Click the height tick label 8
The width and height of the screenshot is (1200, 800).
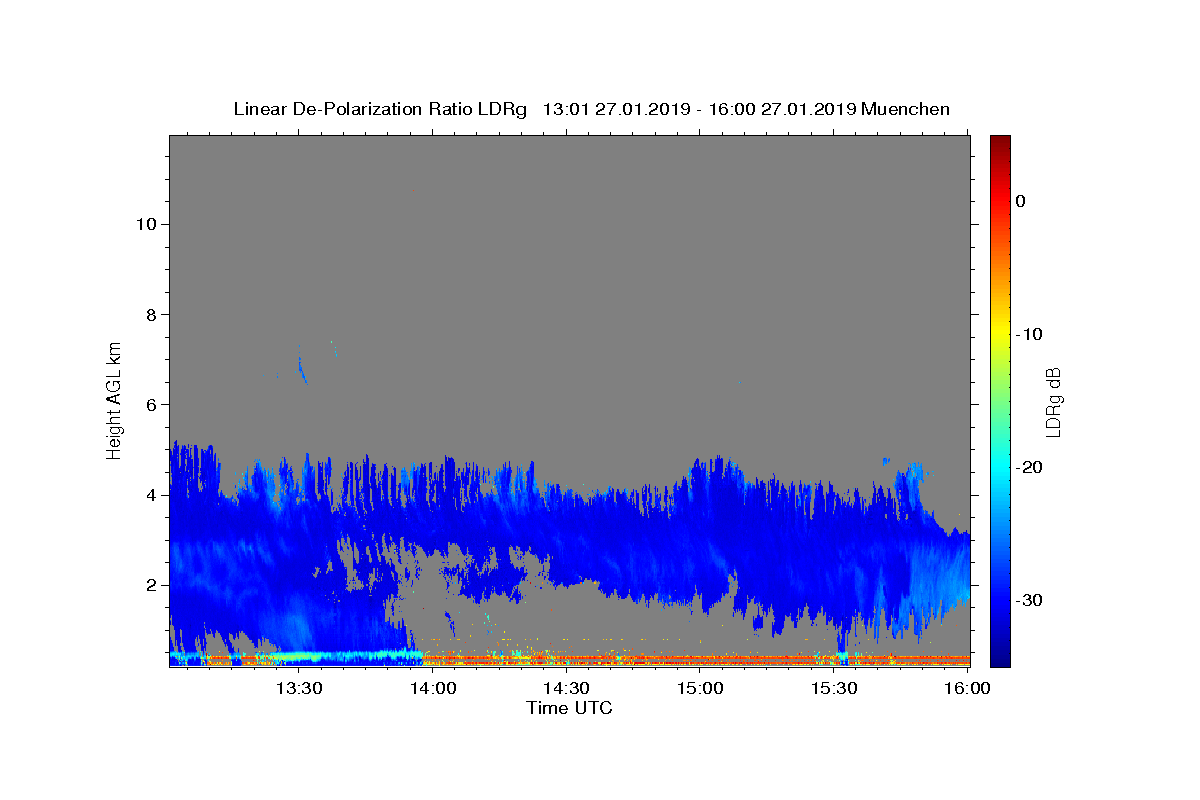coord(151,314)
